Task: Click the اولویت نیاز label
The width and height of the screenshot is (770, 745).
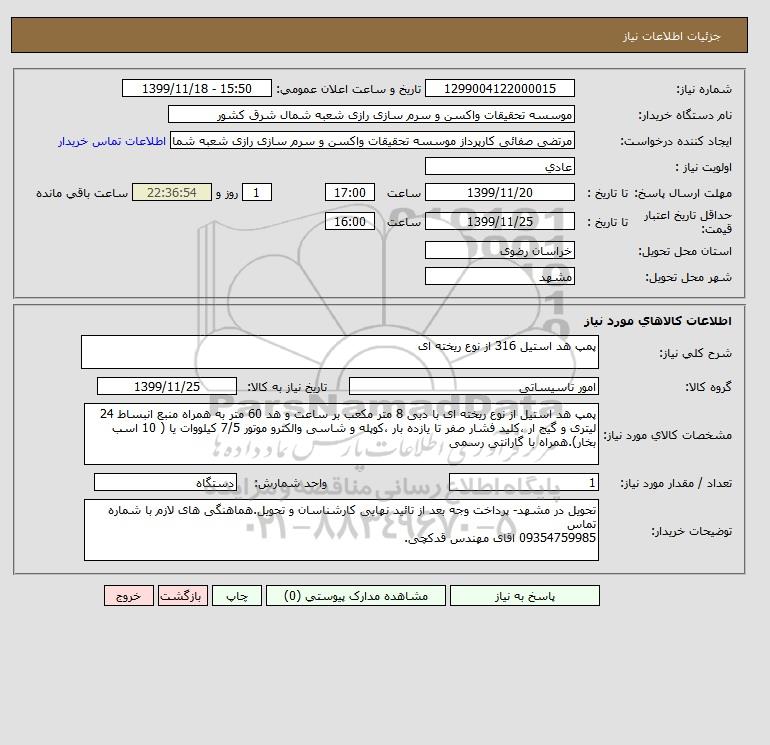Action: pyautogui.click(x=703, y=167)
